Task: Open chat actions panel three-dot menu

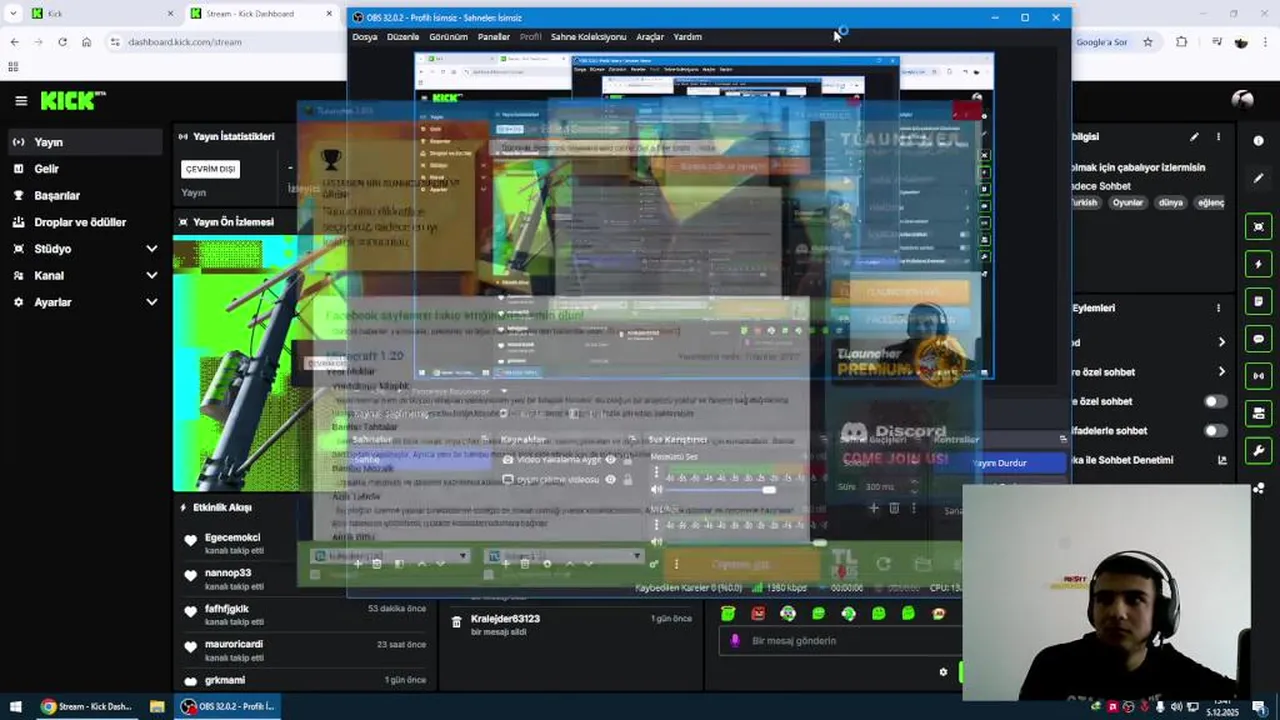Action: pyautogui.click(x=1218, y=308)
